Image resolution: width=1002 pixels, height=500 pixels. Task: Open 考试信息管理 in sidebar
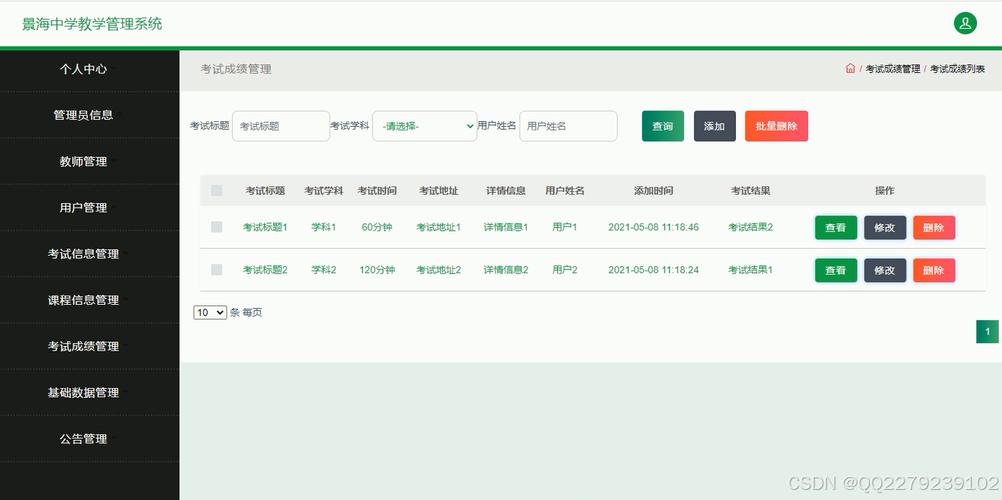83,254
